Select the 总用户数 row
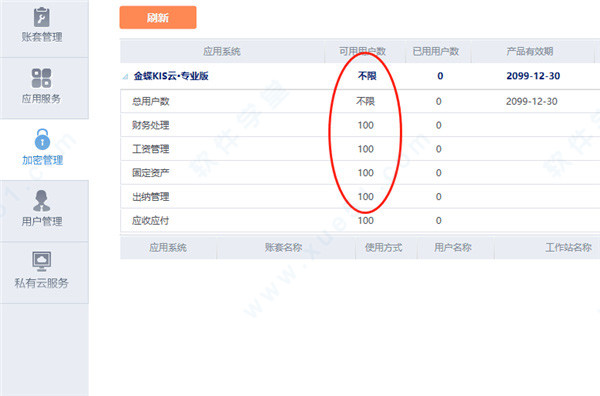This screenshot has width=600, height=396. pyautogui.click(x=360, y=101)
